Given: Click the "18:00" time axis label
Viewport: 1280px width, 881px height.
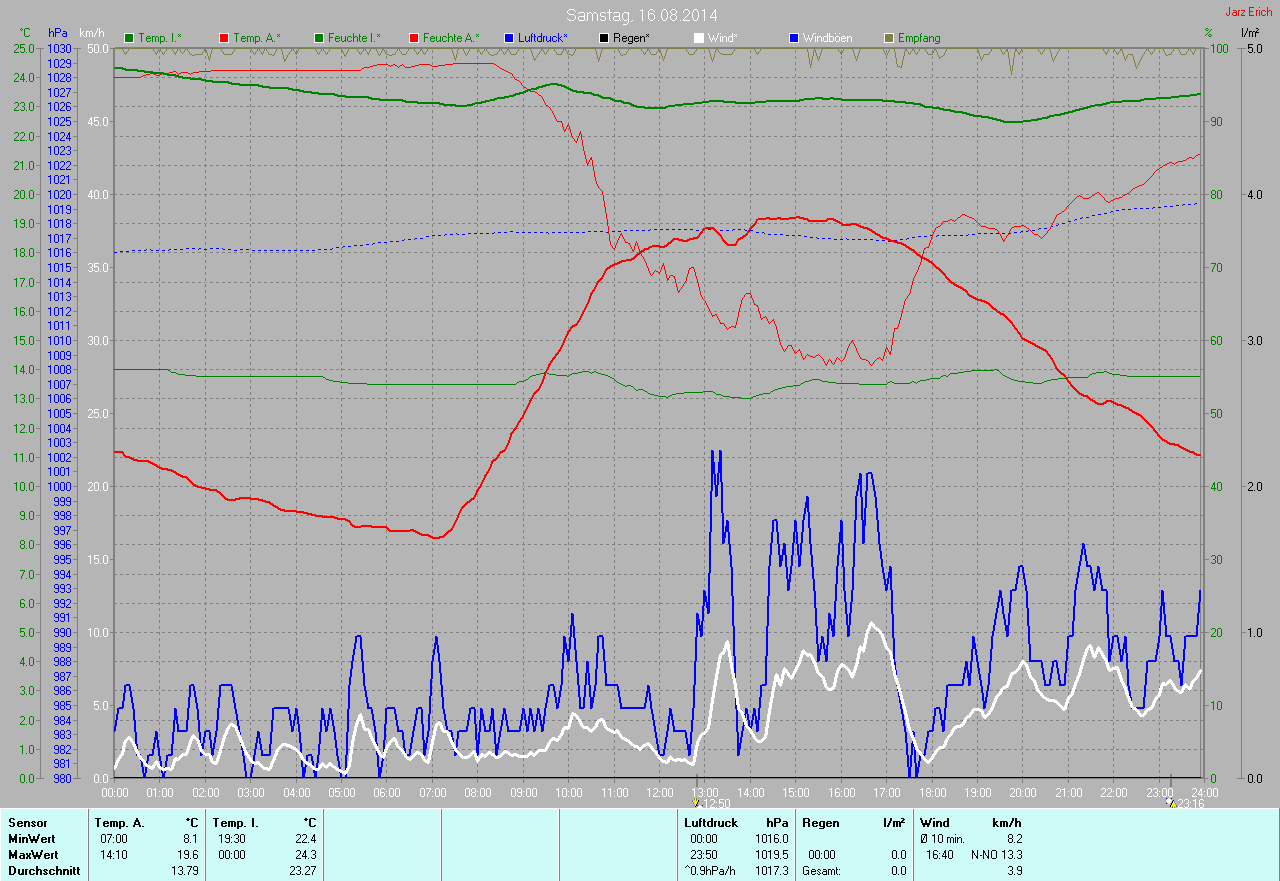Looking at the screenshot, I should pyautogui.click(x=932, y=792).
